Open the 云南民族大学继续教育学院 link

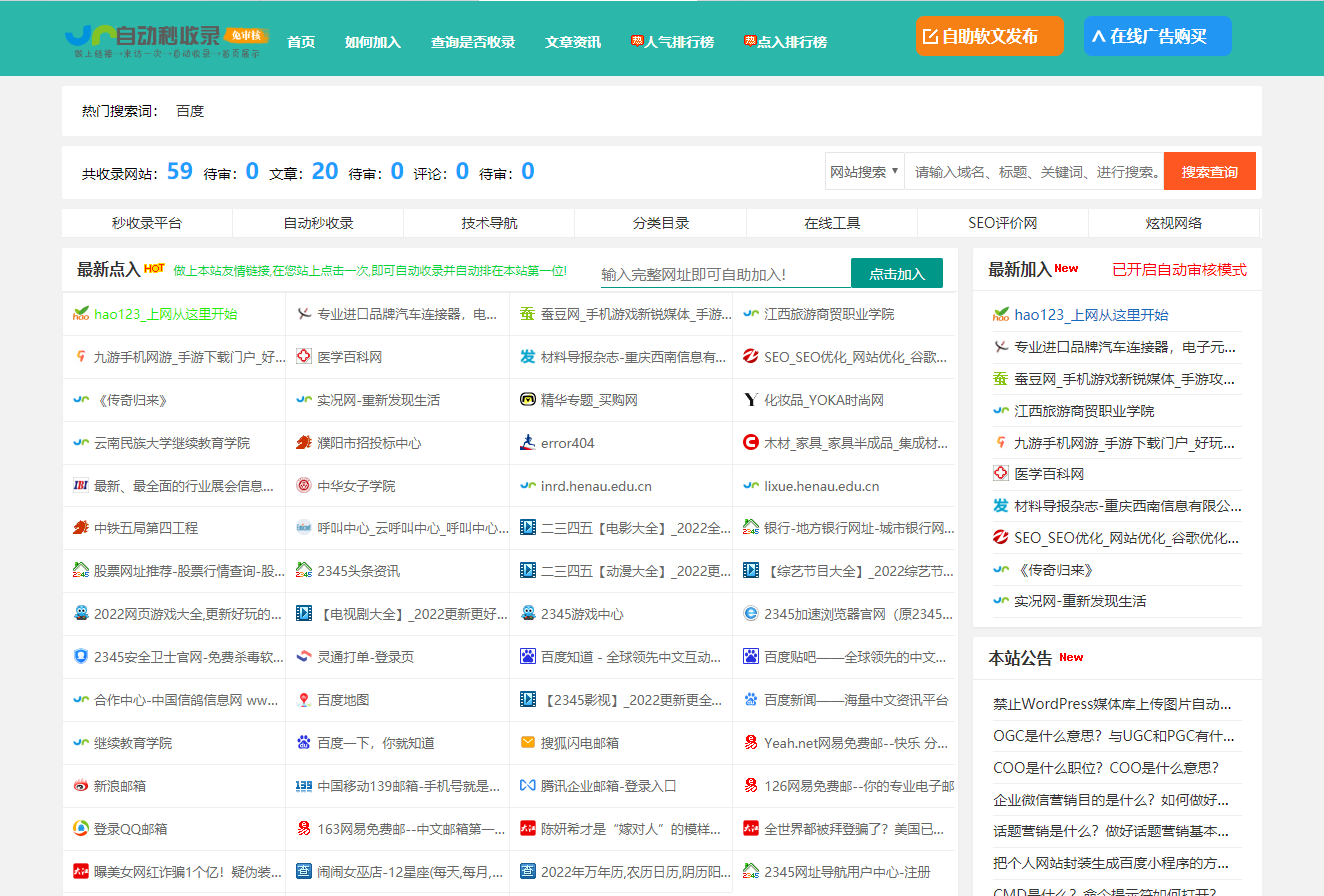click(x=172, y=443)
